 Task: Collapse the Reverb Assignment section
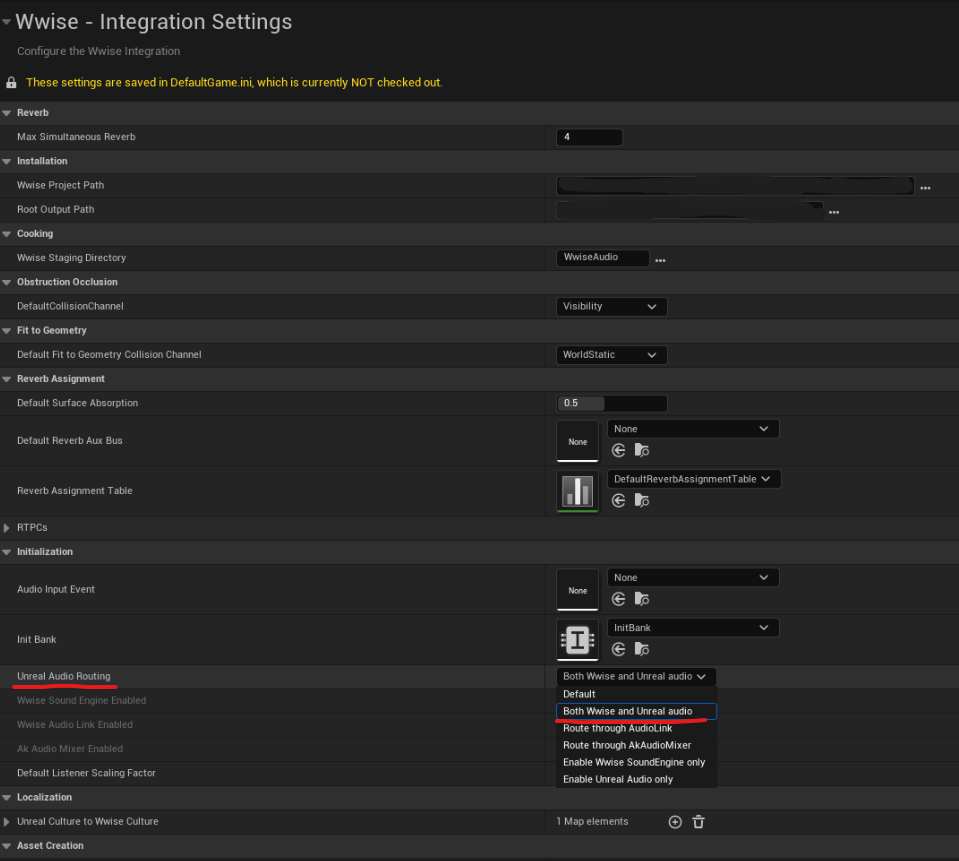7,379
